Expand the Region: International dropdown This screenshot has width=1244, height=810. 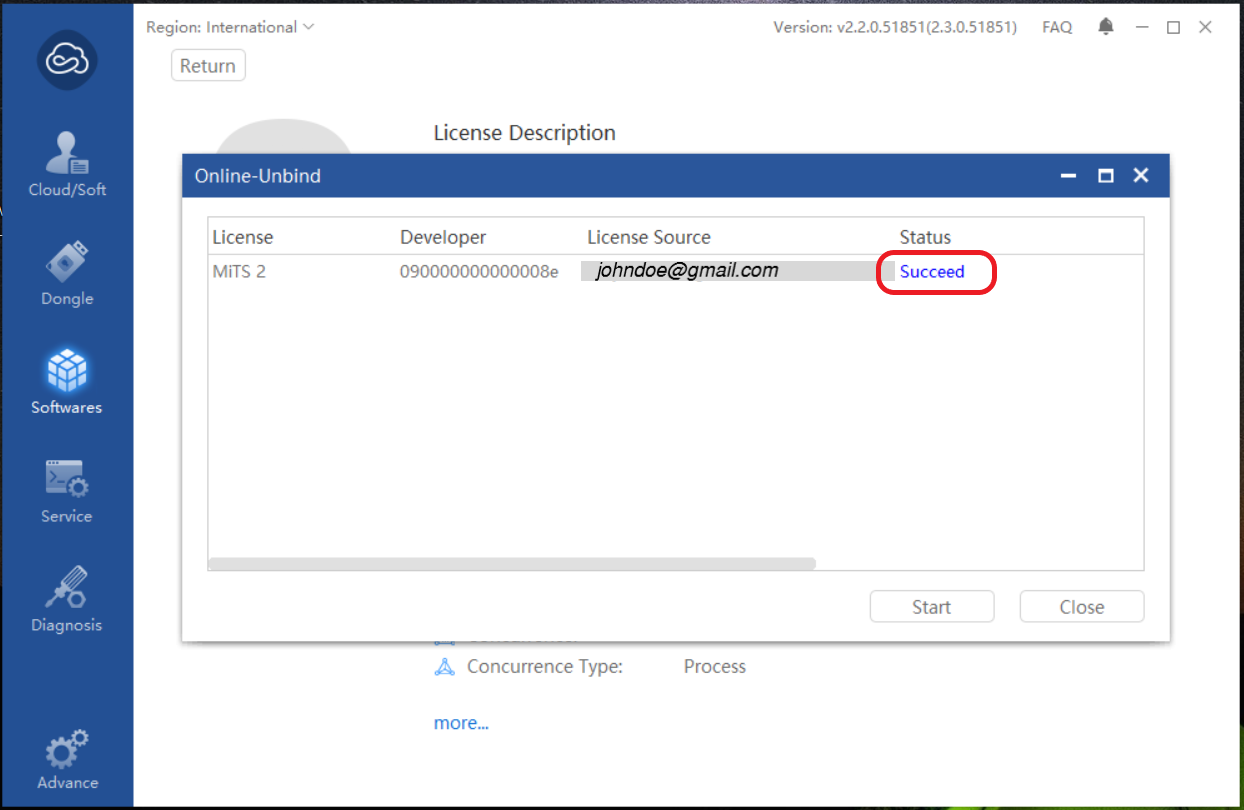pyautogui.click(x=230, y=27)
